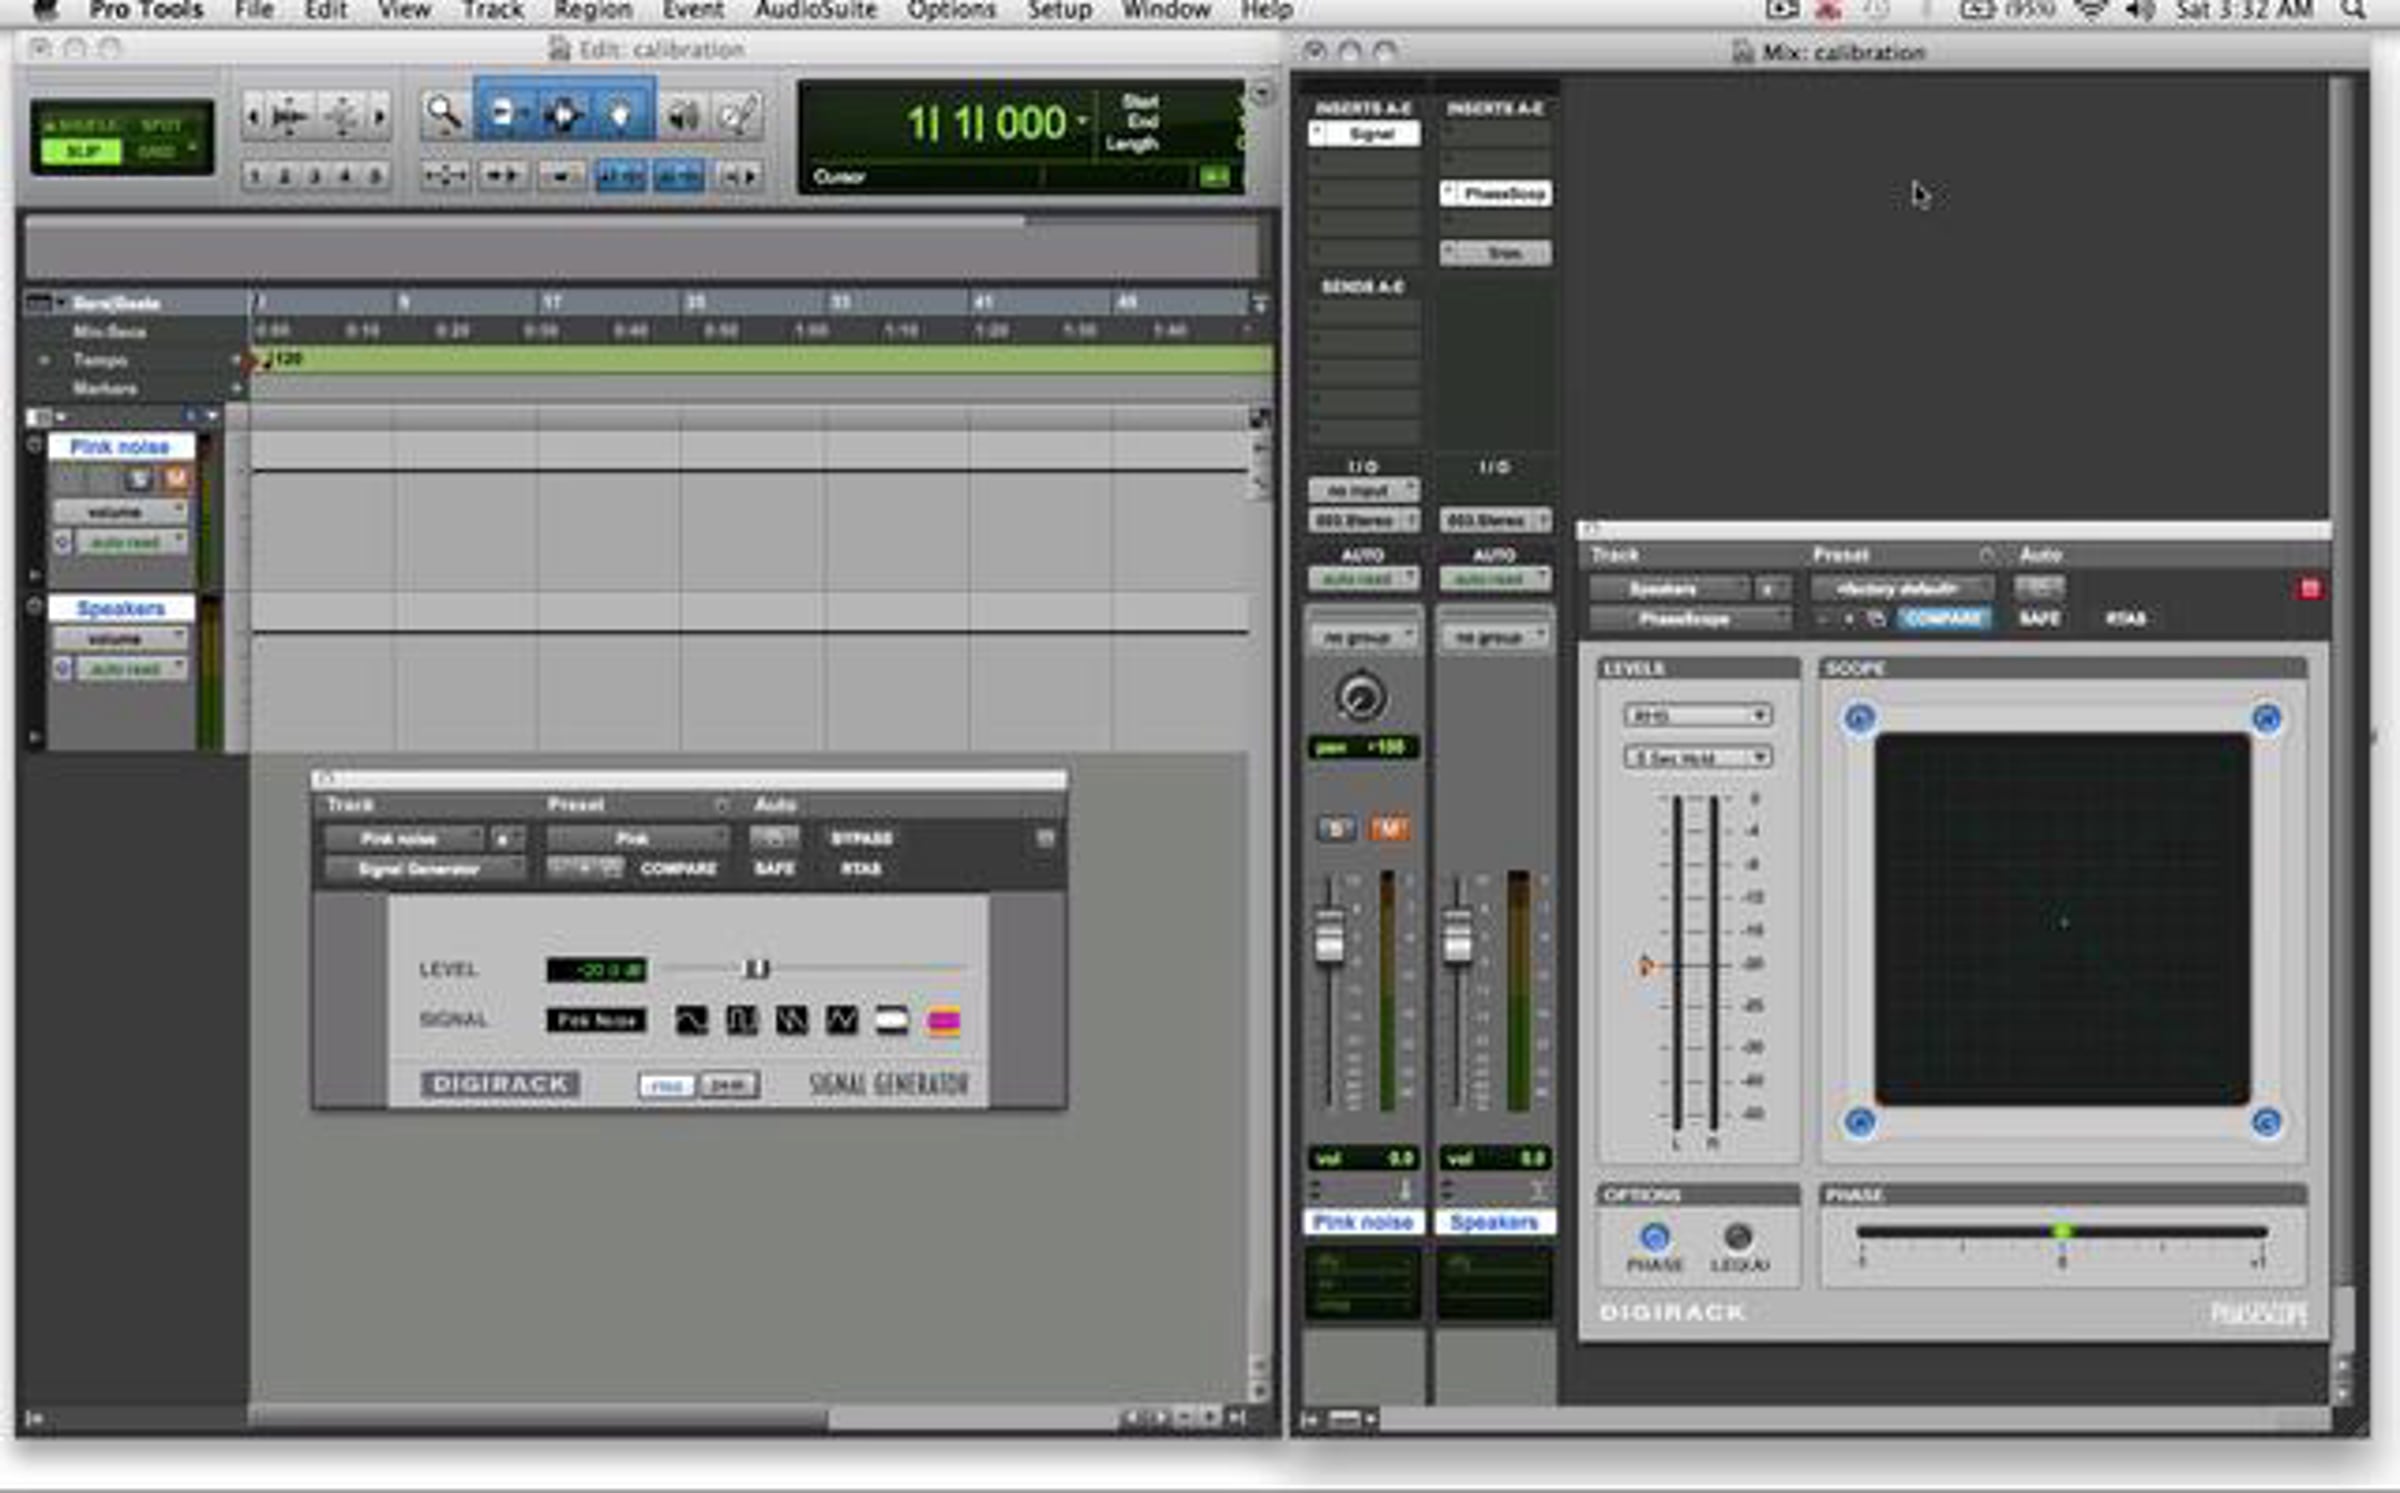Screen dimensions: 2400x1493
Task: Choose the pink noise signal icon
Action: click(x=943, y=1020)
